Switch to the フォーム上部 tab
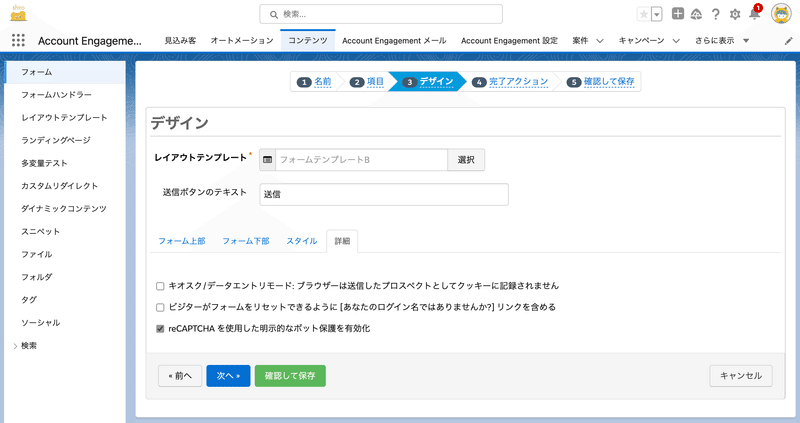The height and width of the screenshot is (423, 800). (x=182, y=241)
